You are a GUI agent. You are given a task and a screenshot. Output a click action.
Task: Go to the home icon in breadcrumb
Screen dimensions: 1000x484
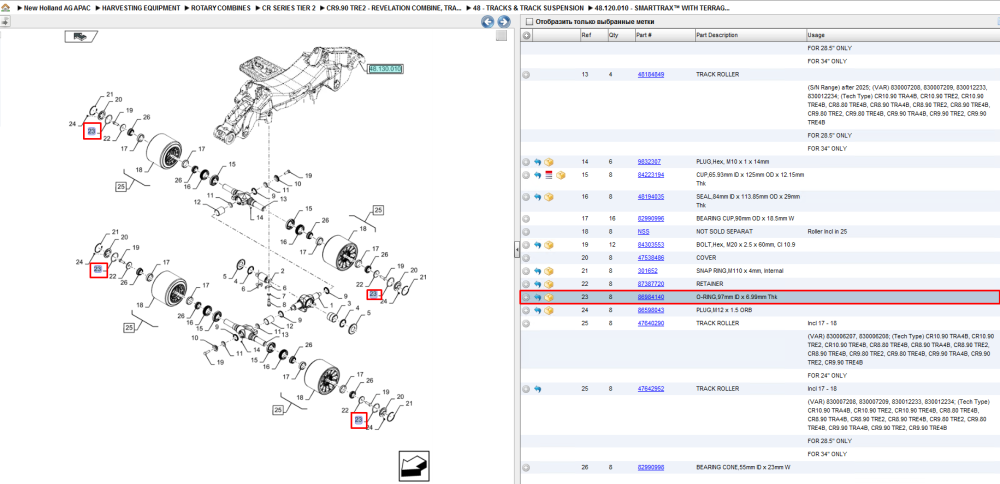5,8
